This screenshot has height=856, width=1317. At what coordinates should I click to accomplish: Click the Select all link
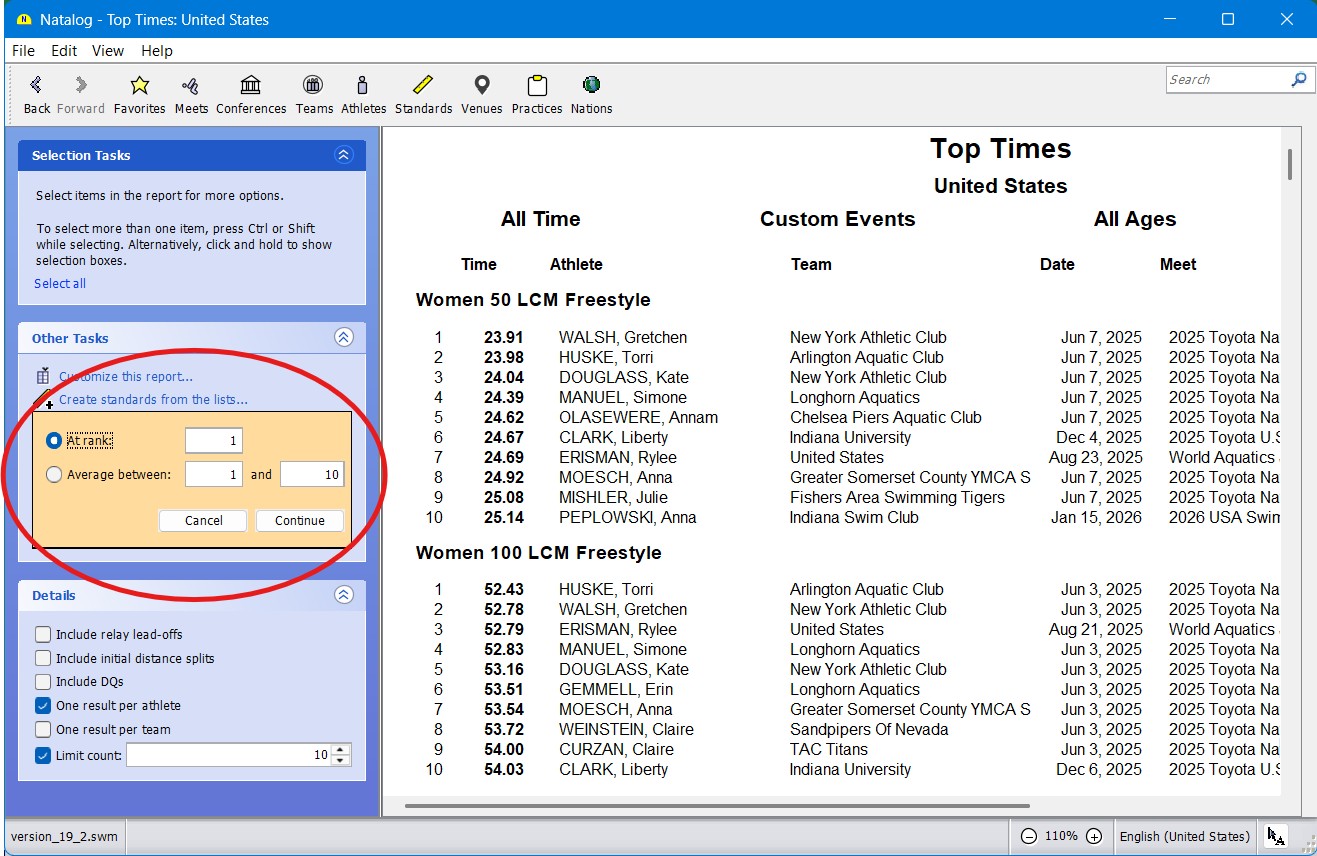[60, 284]
